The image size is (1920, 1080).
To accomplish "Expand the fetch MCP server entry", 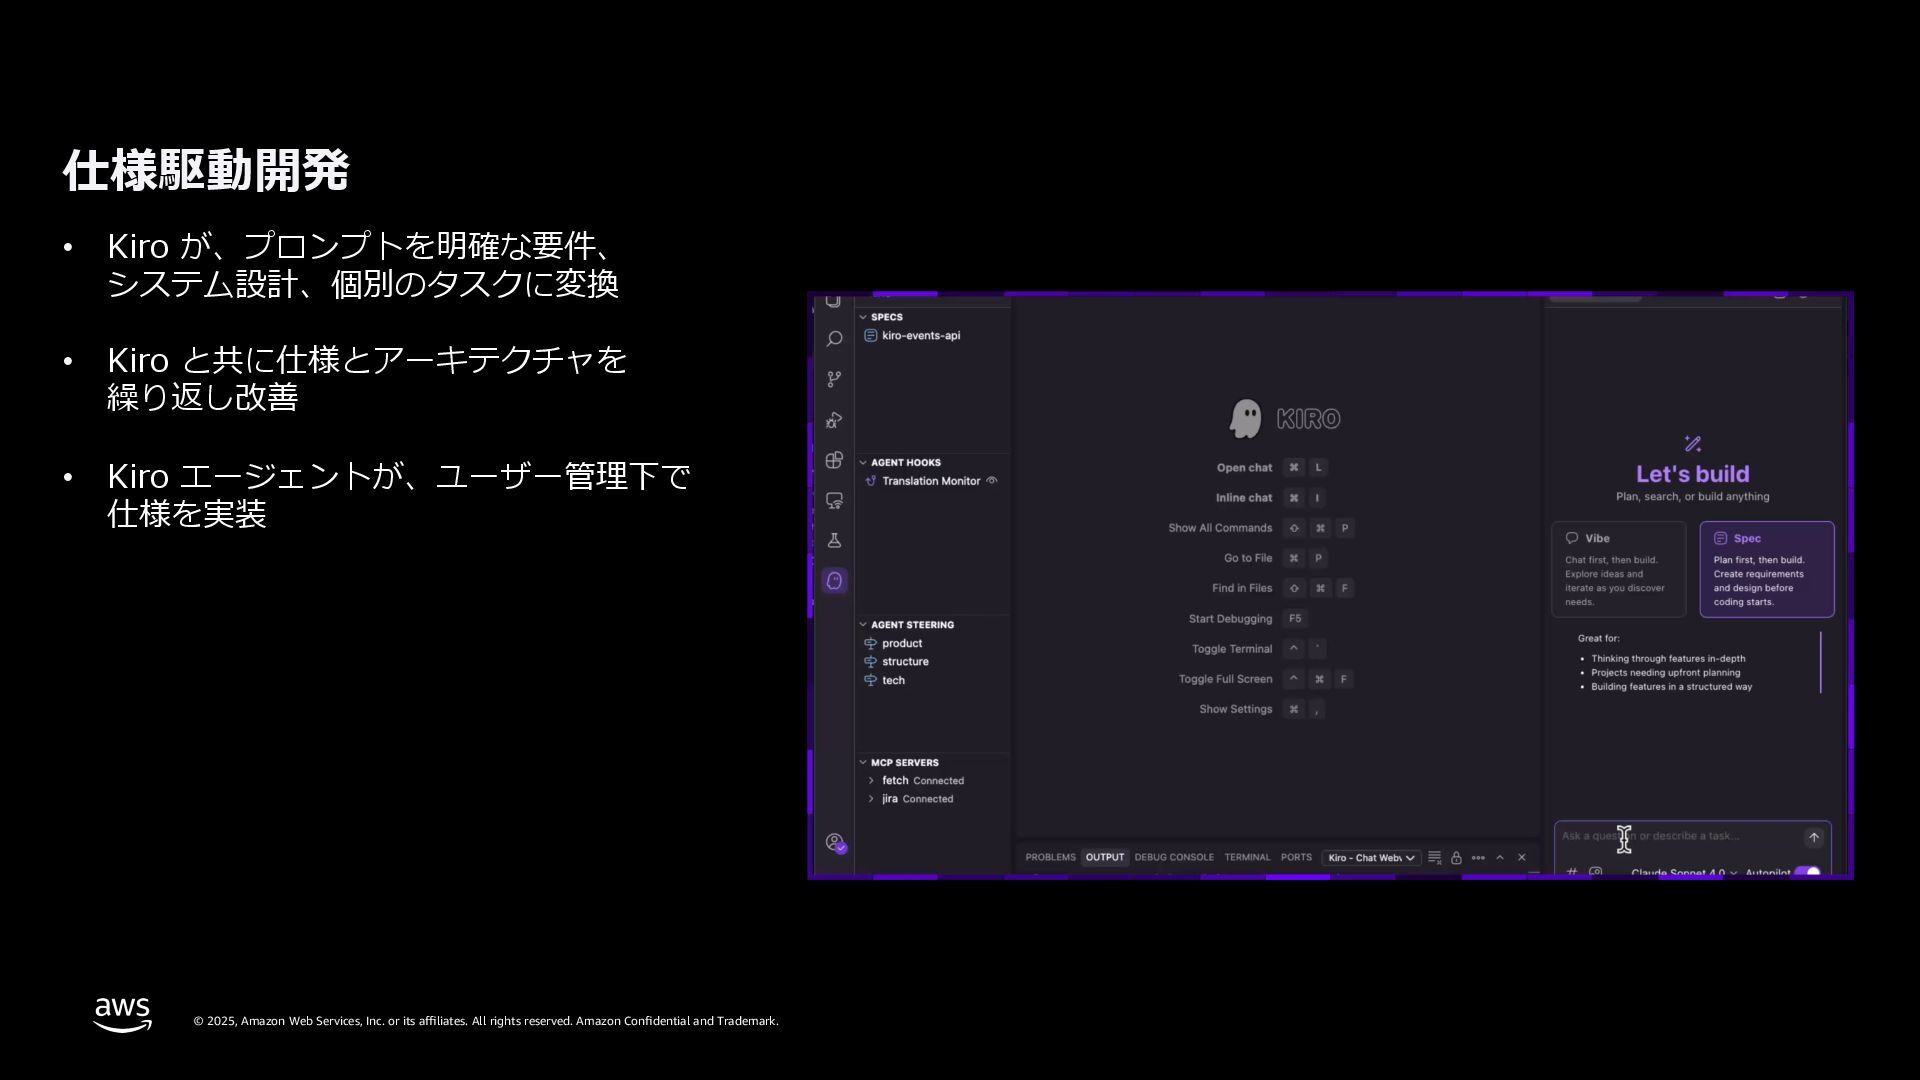I will (x=871, y=781).
